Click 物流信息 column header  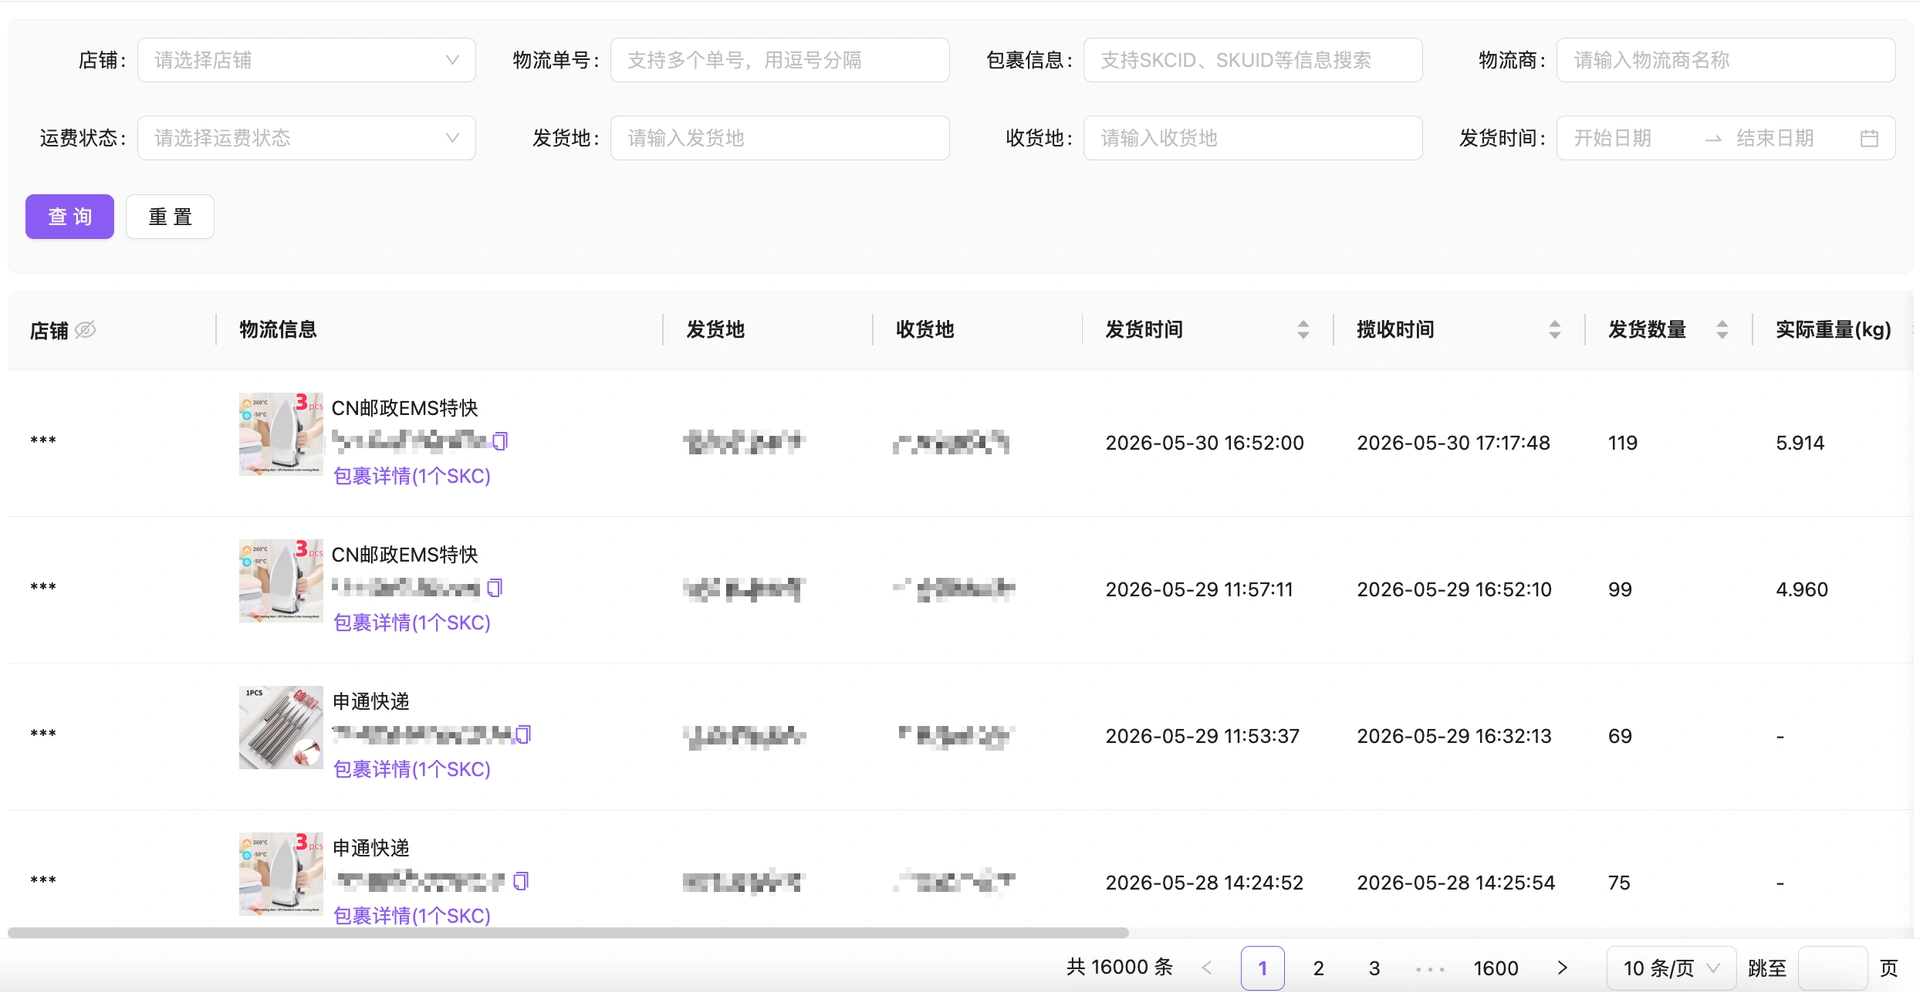(278, 329)
